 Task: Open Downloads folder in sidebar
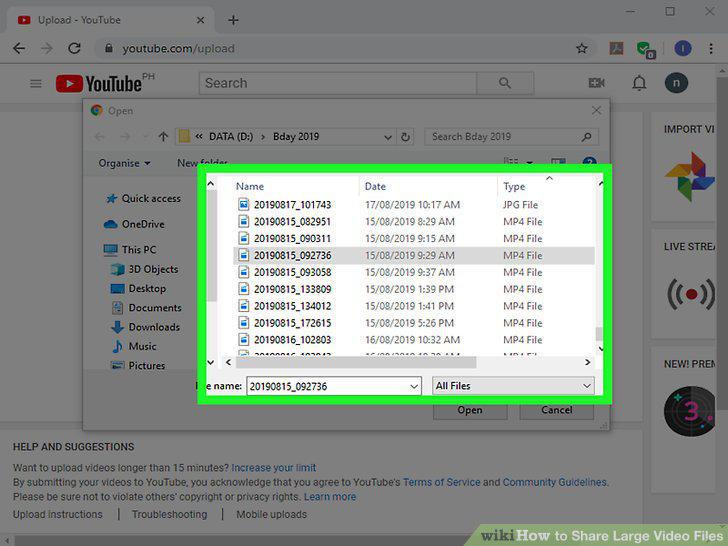pos(145,327)
